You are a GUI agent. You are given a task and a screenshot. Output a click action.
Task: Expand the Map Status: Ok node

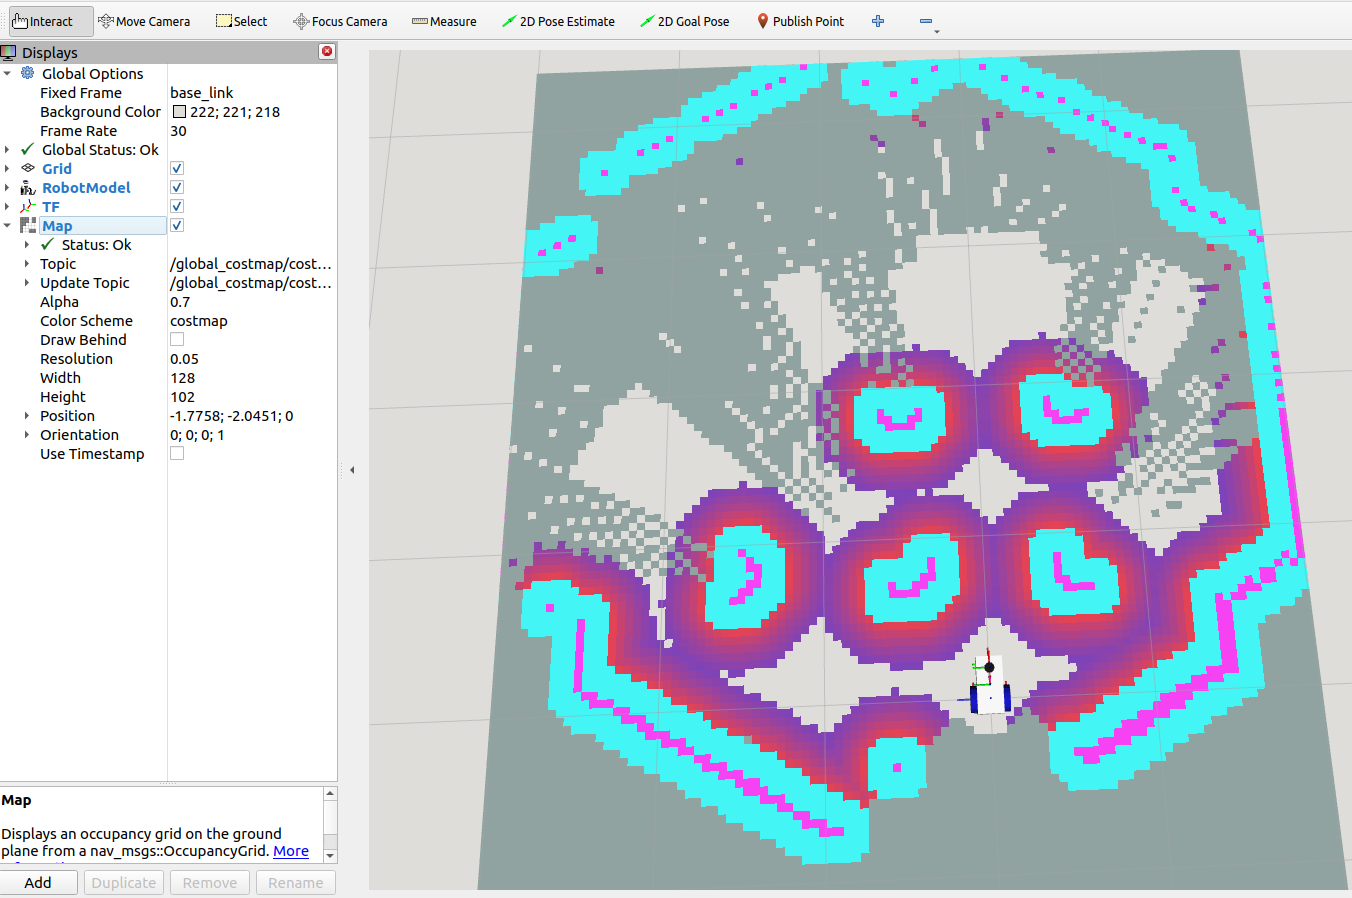pos(27,244)
